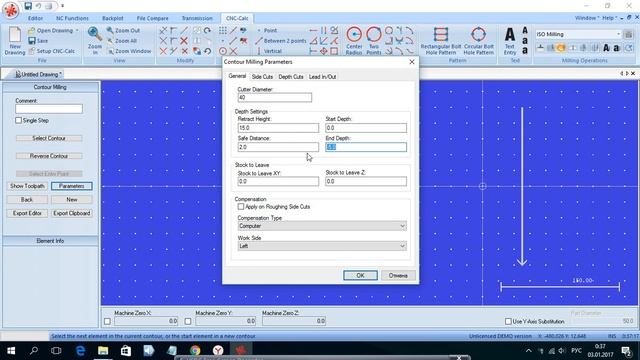Click the Comment text field
The image size is (640, 360).
pyautogui.click(x=49, y=109)
